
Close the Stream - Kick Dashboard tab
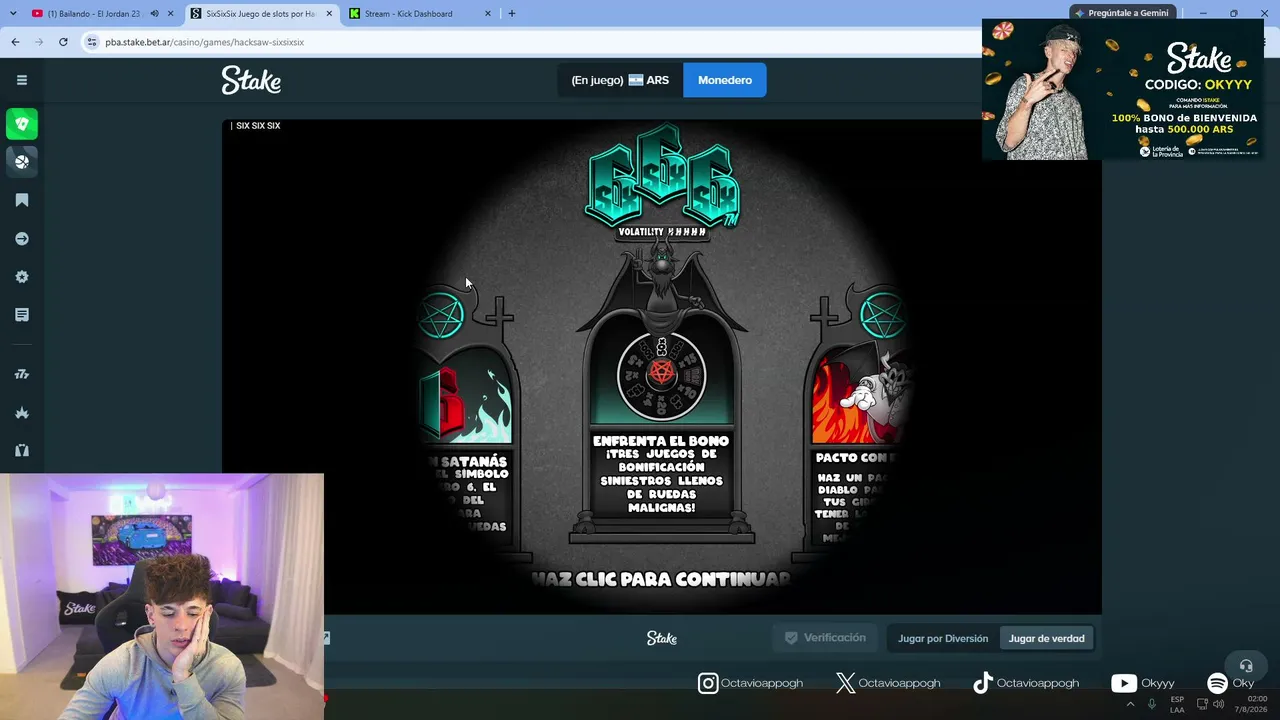tap(488, 14)
